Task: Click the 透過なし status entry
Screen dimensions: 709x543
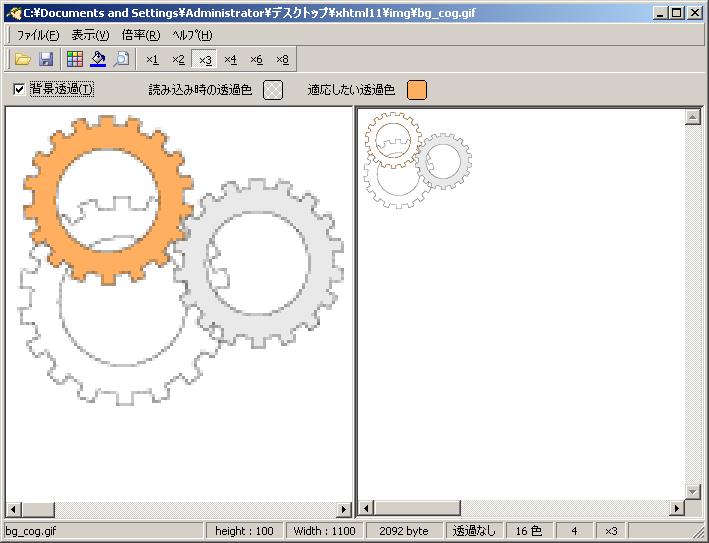Action: pos(474,531)
